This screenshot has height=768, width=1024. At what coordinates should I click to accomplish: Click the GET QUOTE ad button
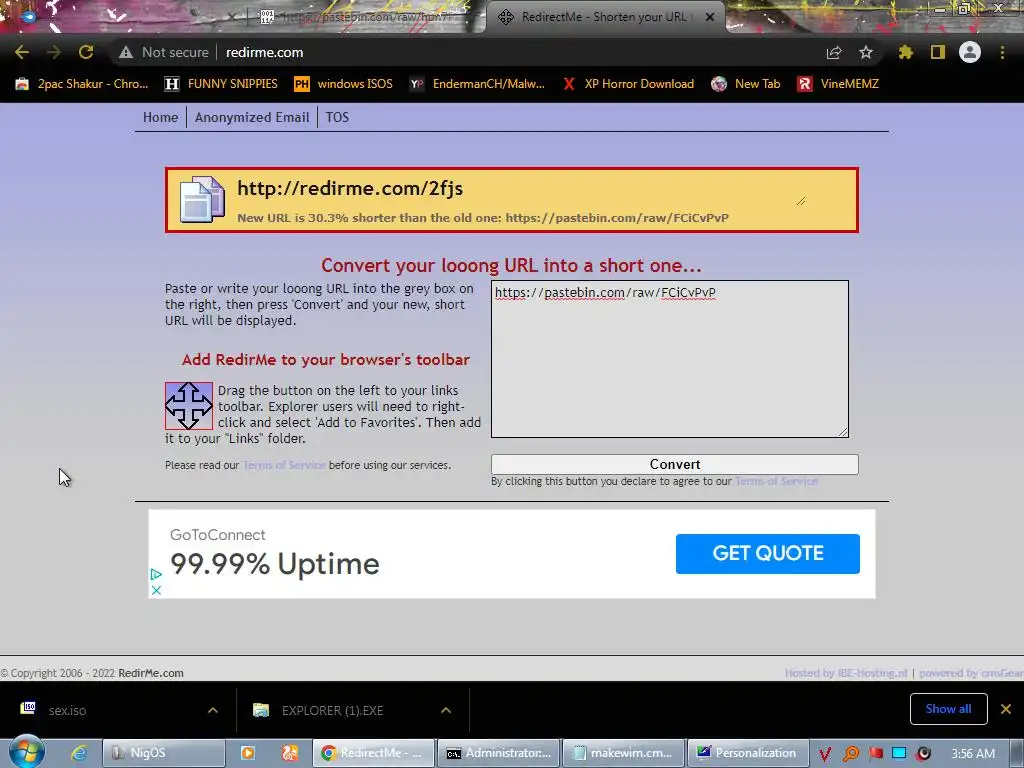tap(767, 554)
